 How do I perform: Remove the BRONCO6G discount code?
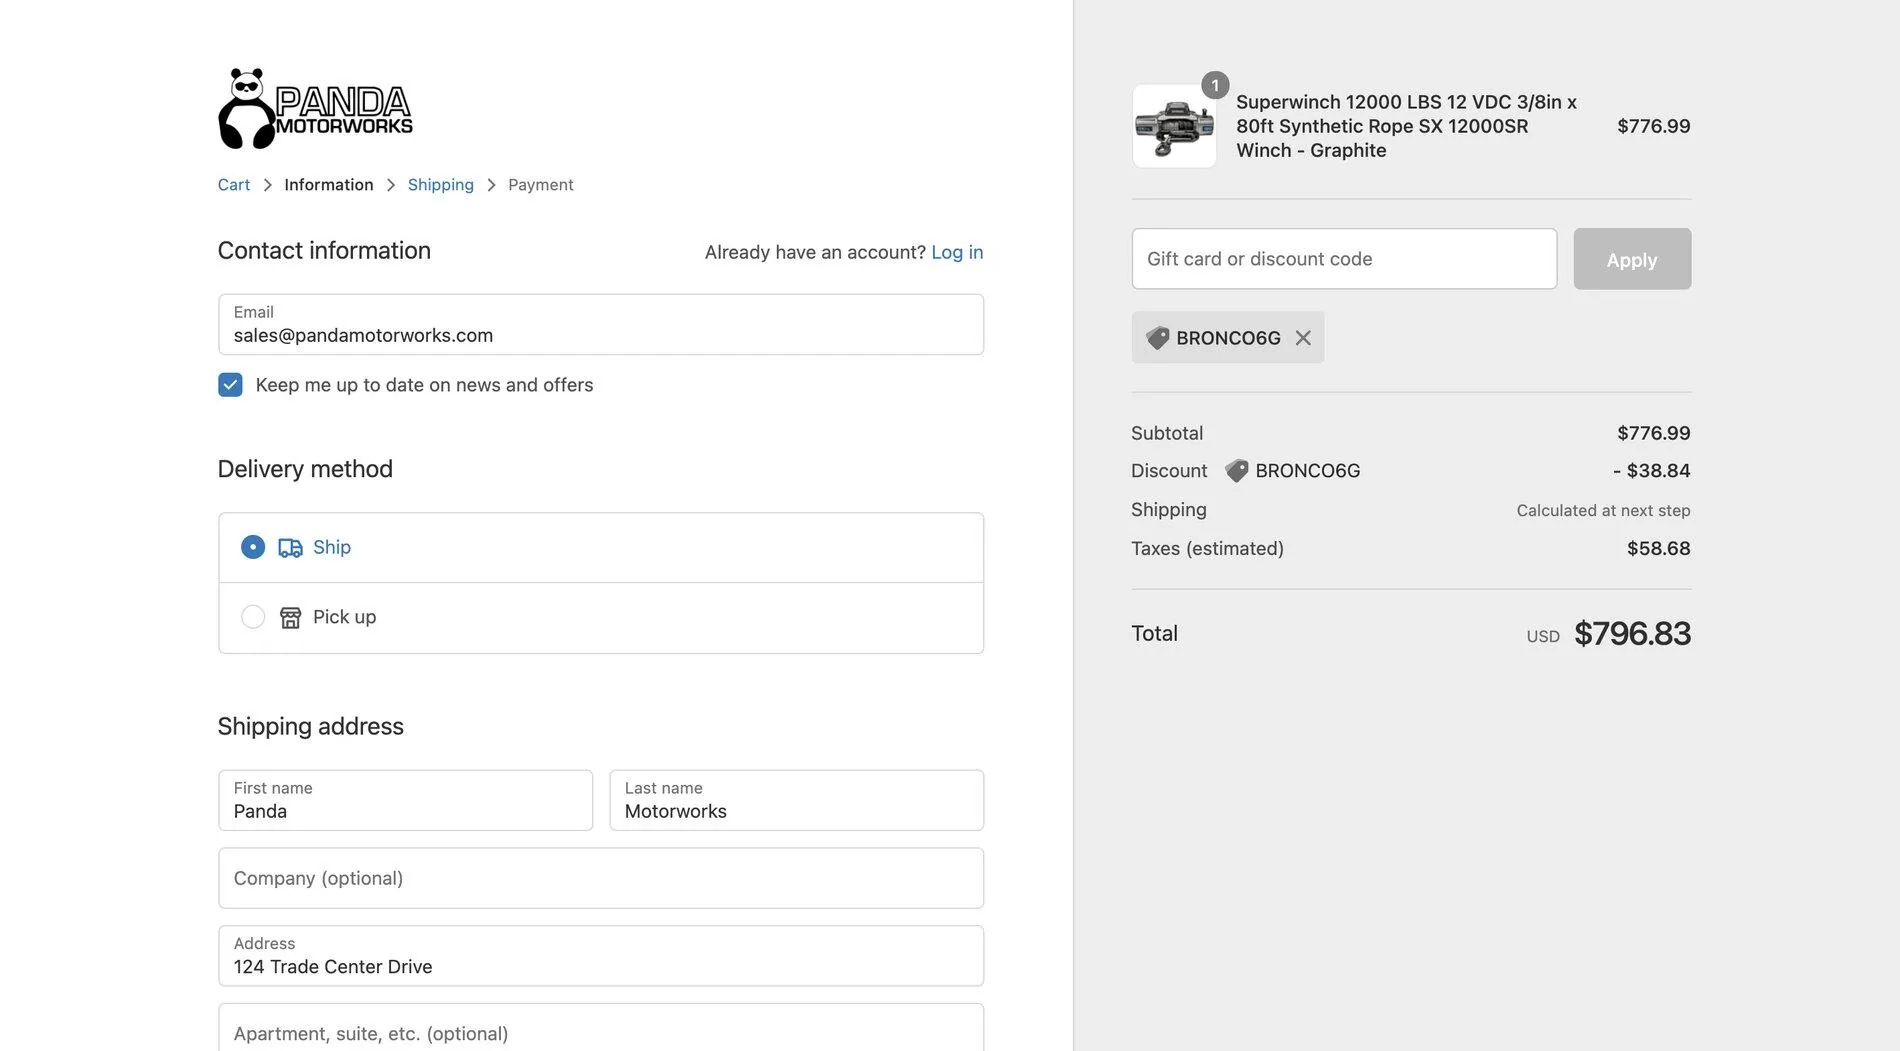click(x=1303, y=338)
